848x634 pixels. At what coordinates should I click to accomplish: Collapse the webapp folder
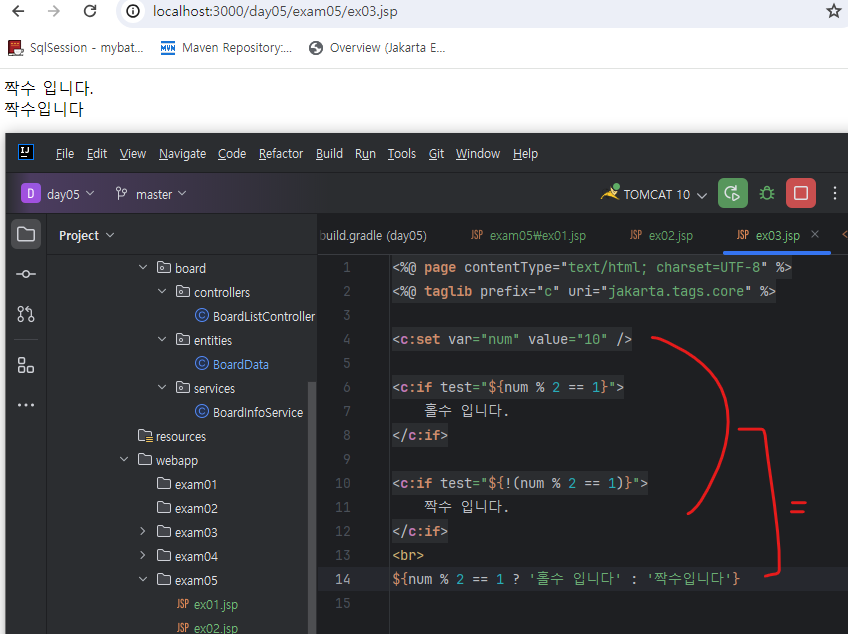tap(124, 460)
